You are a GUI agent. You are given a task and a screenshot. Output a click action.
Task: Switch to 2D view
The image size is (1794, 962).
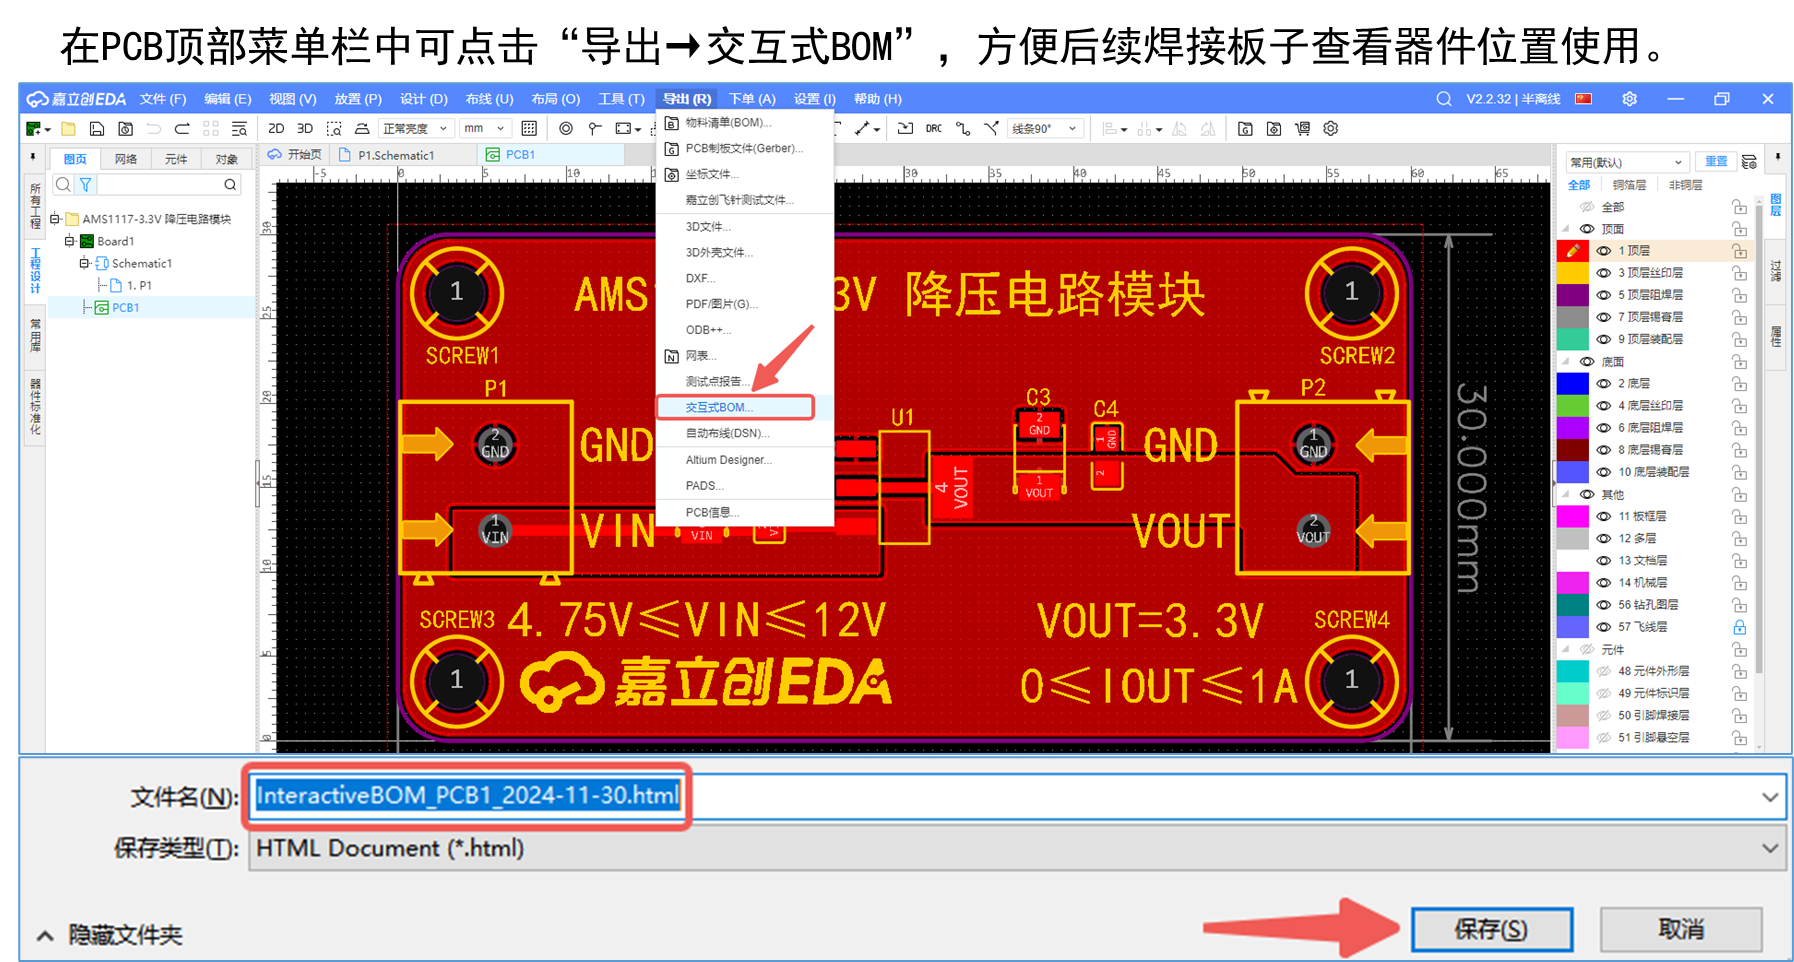coord(276,129)
